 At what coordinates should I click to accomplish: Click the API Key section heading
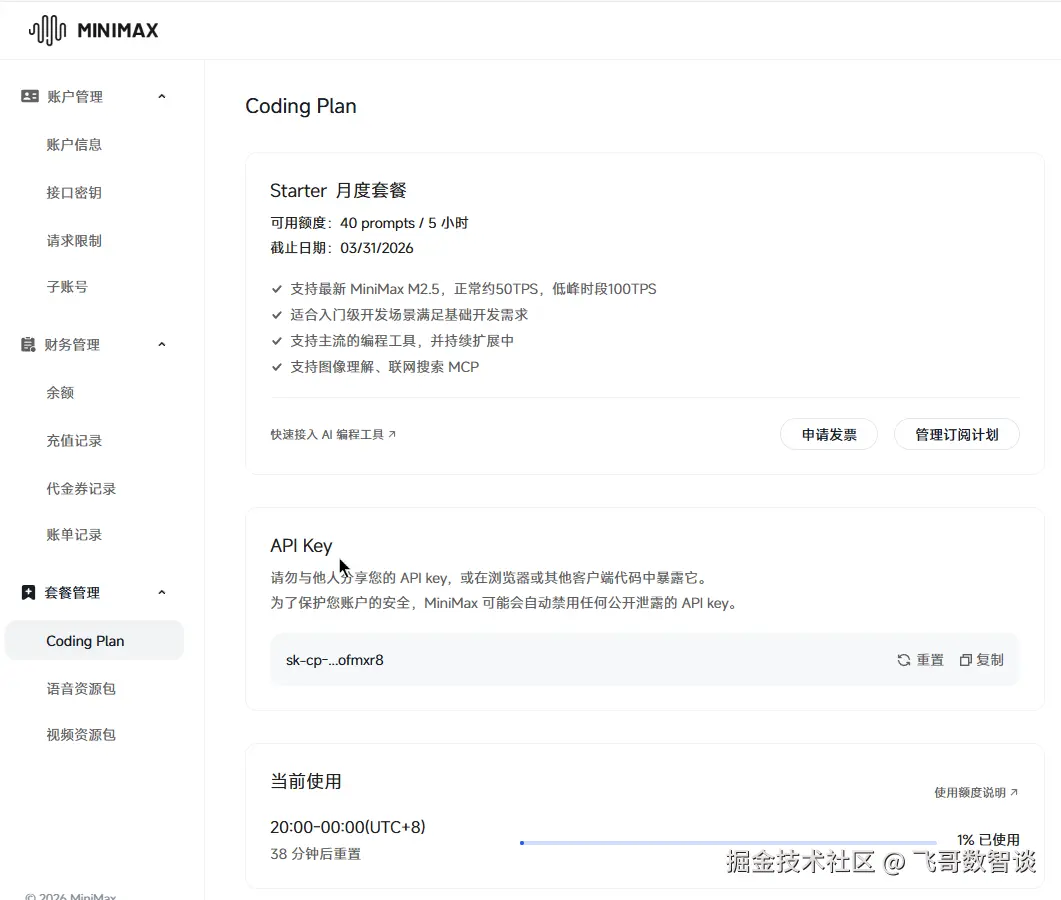301,545
